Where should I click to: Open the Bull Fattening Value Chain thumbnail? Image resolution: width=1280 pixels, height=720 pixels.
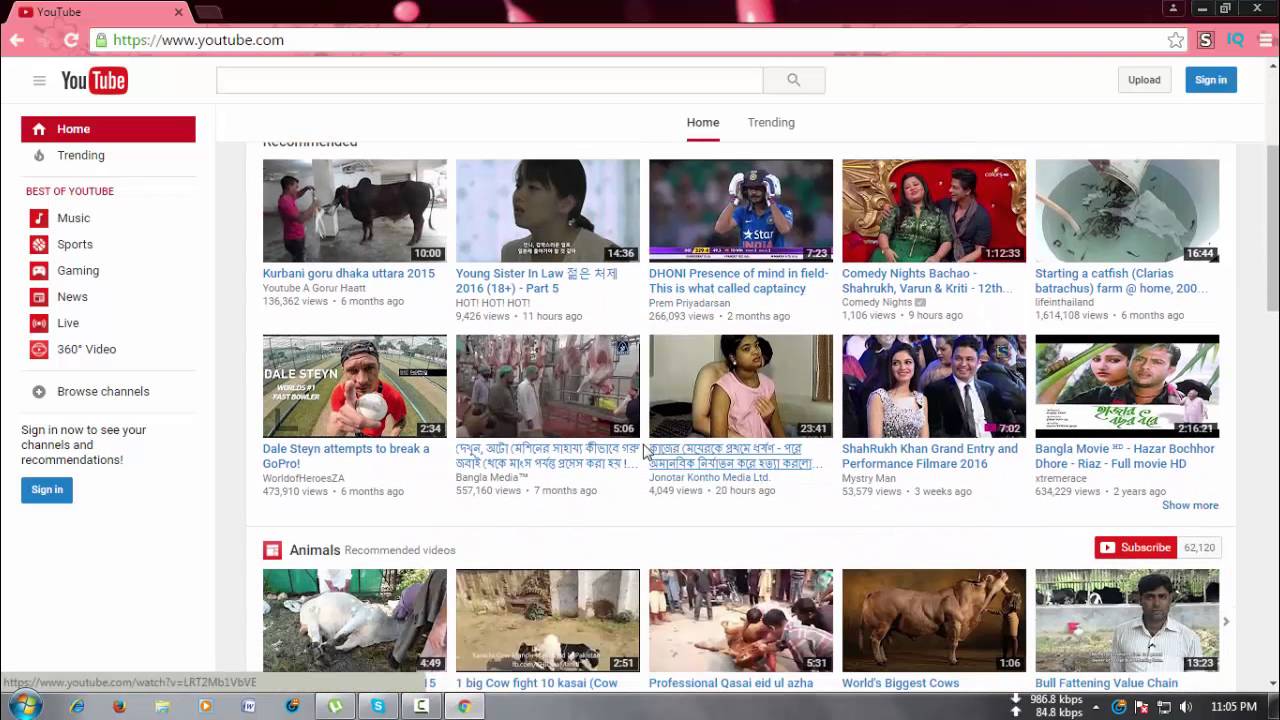pyautogui.click(x=1127, y=620)
